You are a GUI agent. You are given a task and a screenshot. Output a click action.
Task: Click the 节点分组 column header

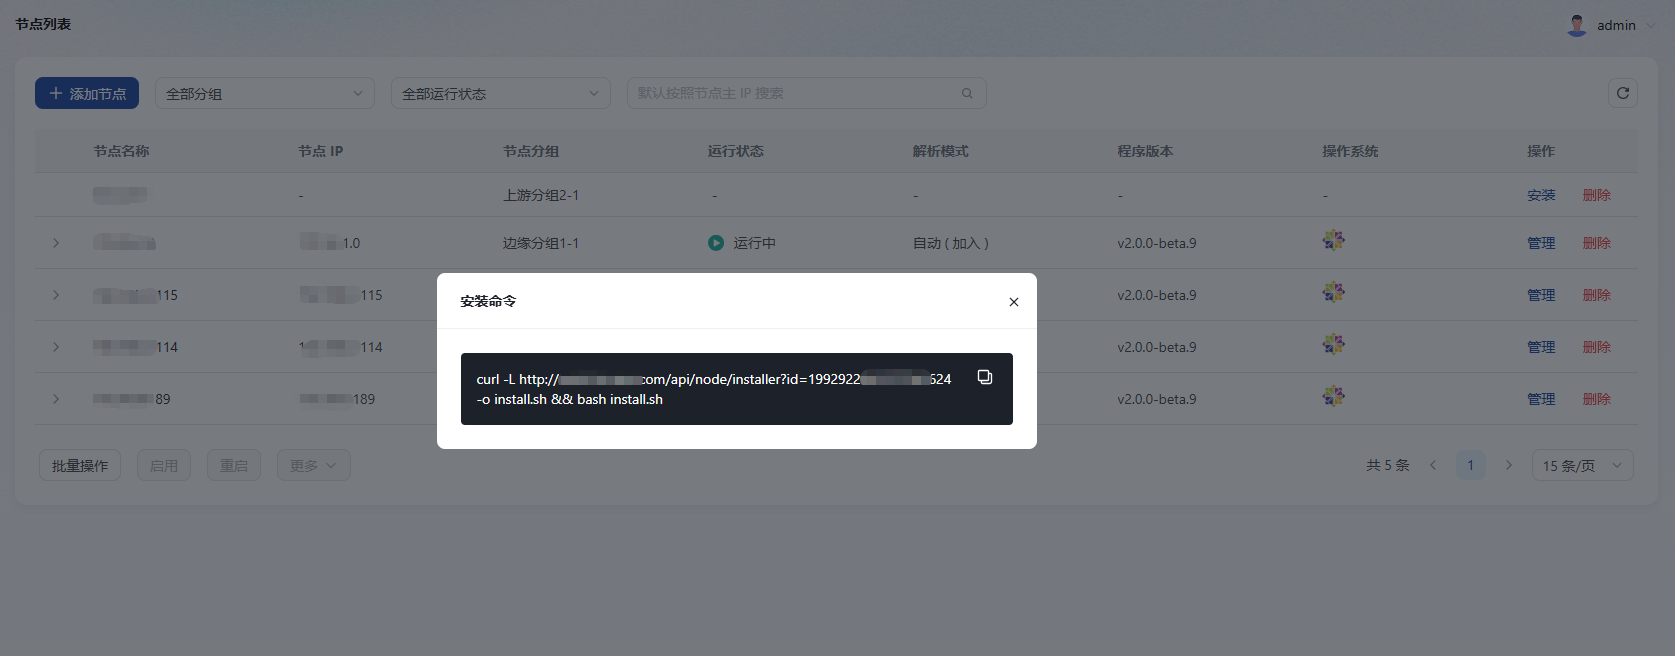[x=531, y=151]
